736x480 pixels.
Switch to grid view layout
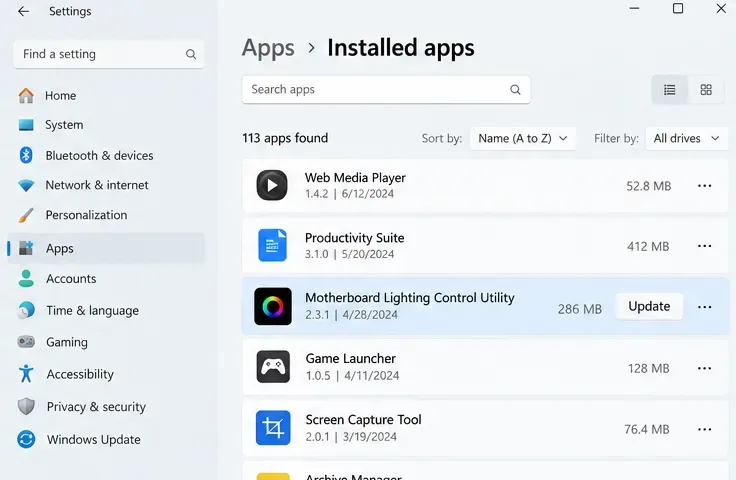[706, 90]
